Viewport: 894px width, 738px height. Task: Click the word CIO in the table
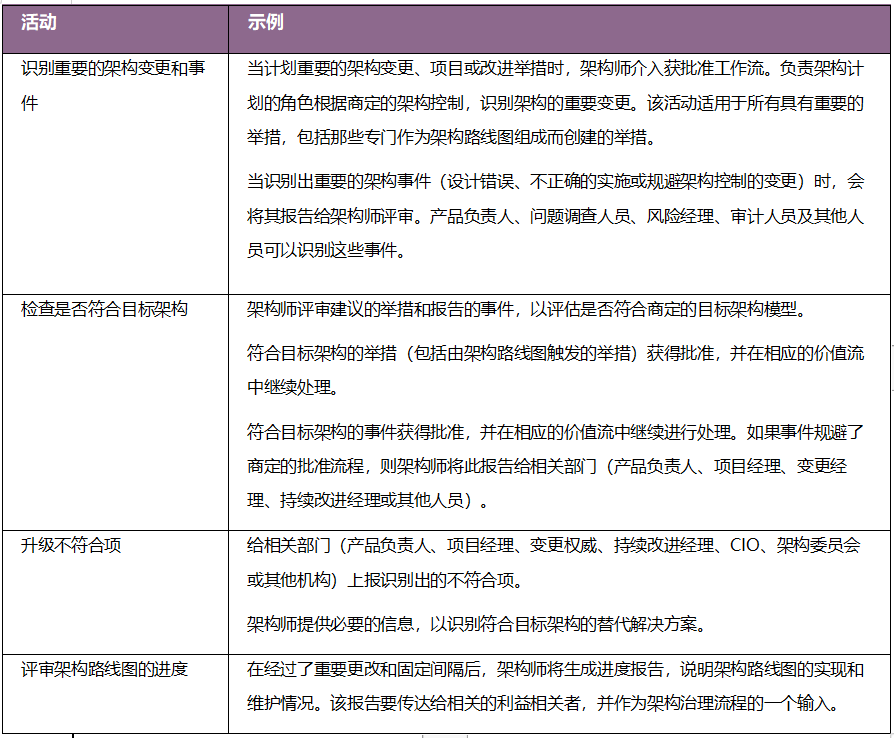745,546
